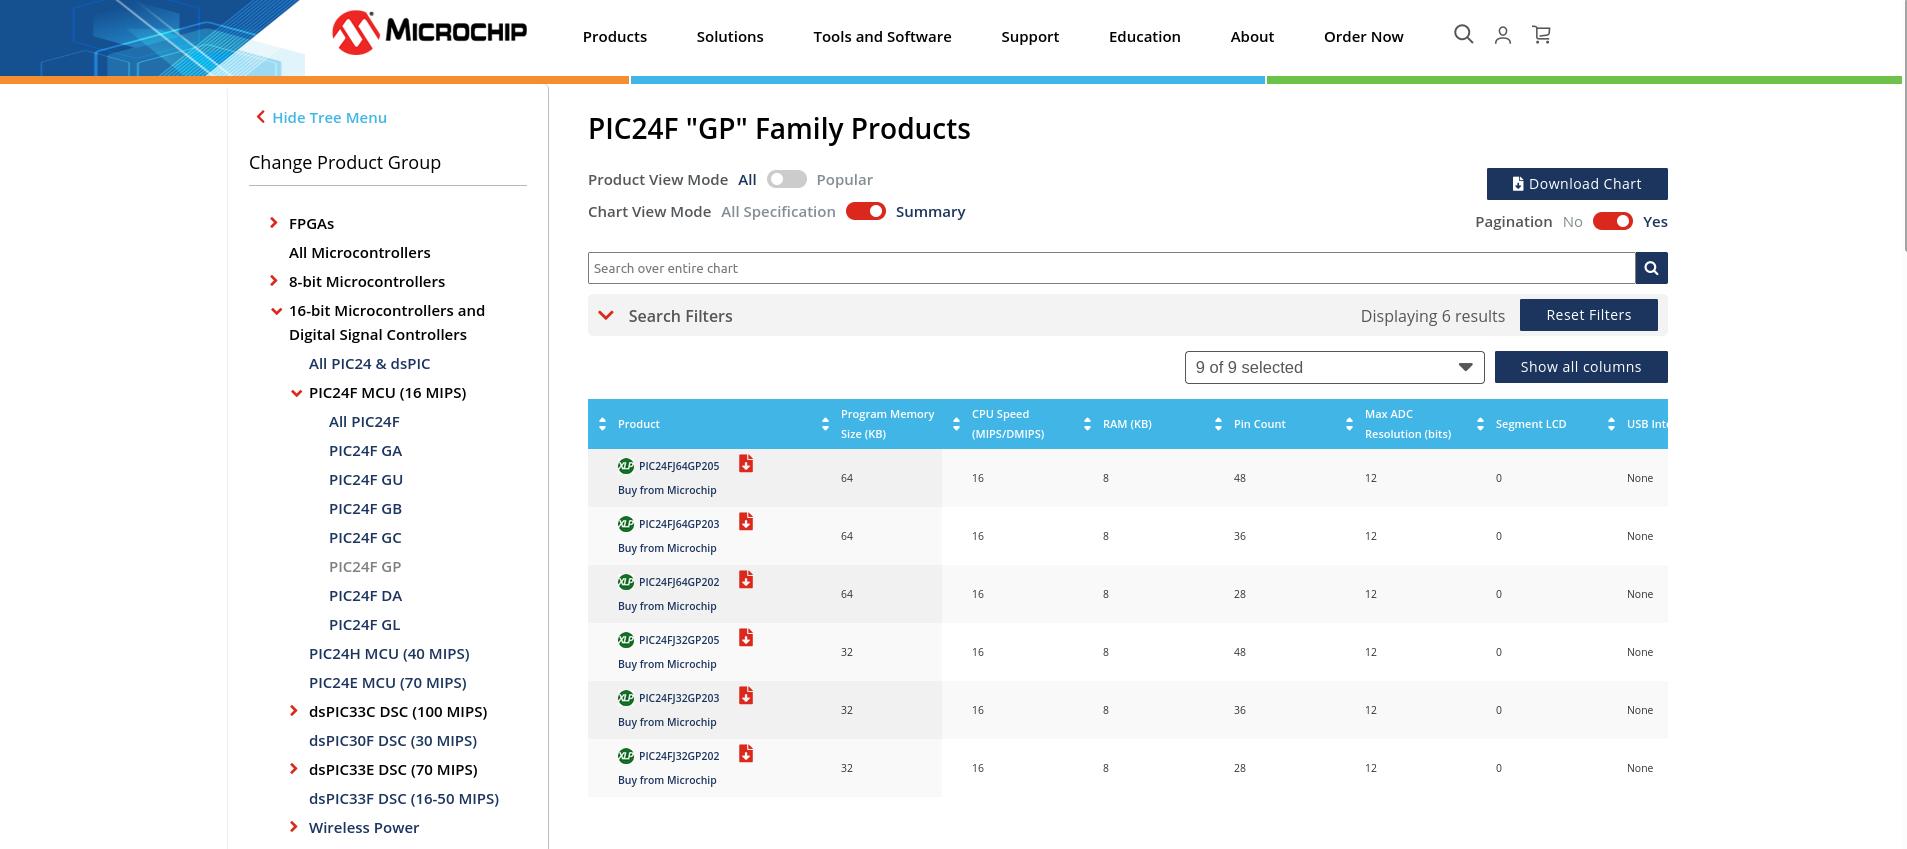Viewport: 1907px width, 849px height.
Task: Download PIC24FJ64GP203 datasheet PDF icon
Action: pyautogui.click(x=746, y=522)
